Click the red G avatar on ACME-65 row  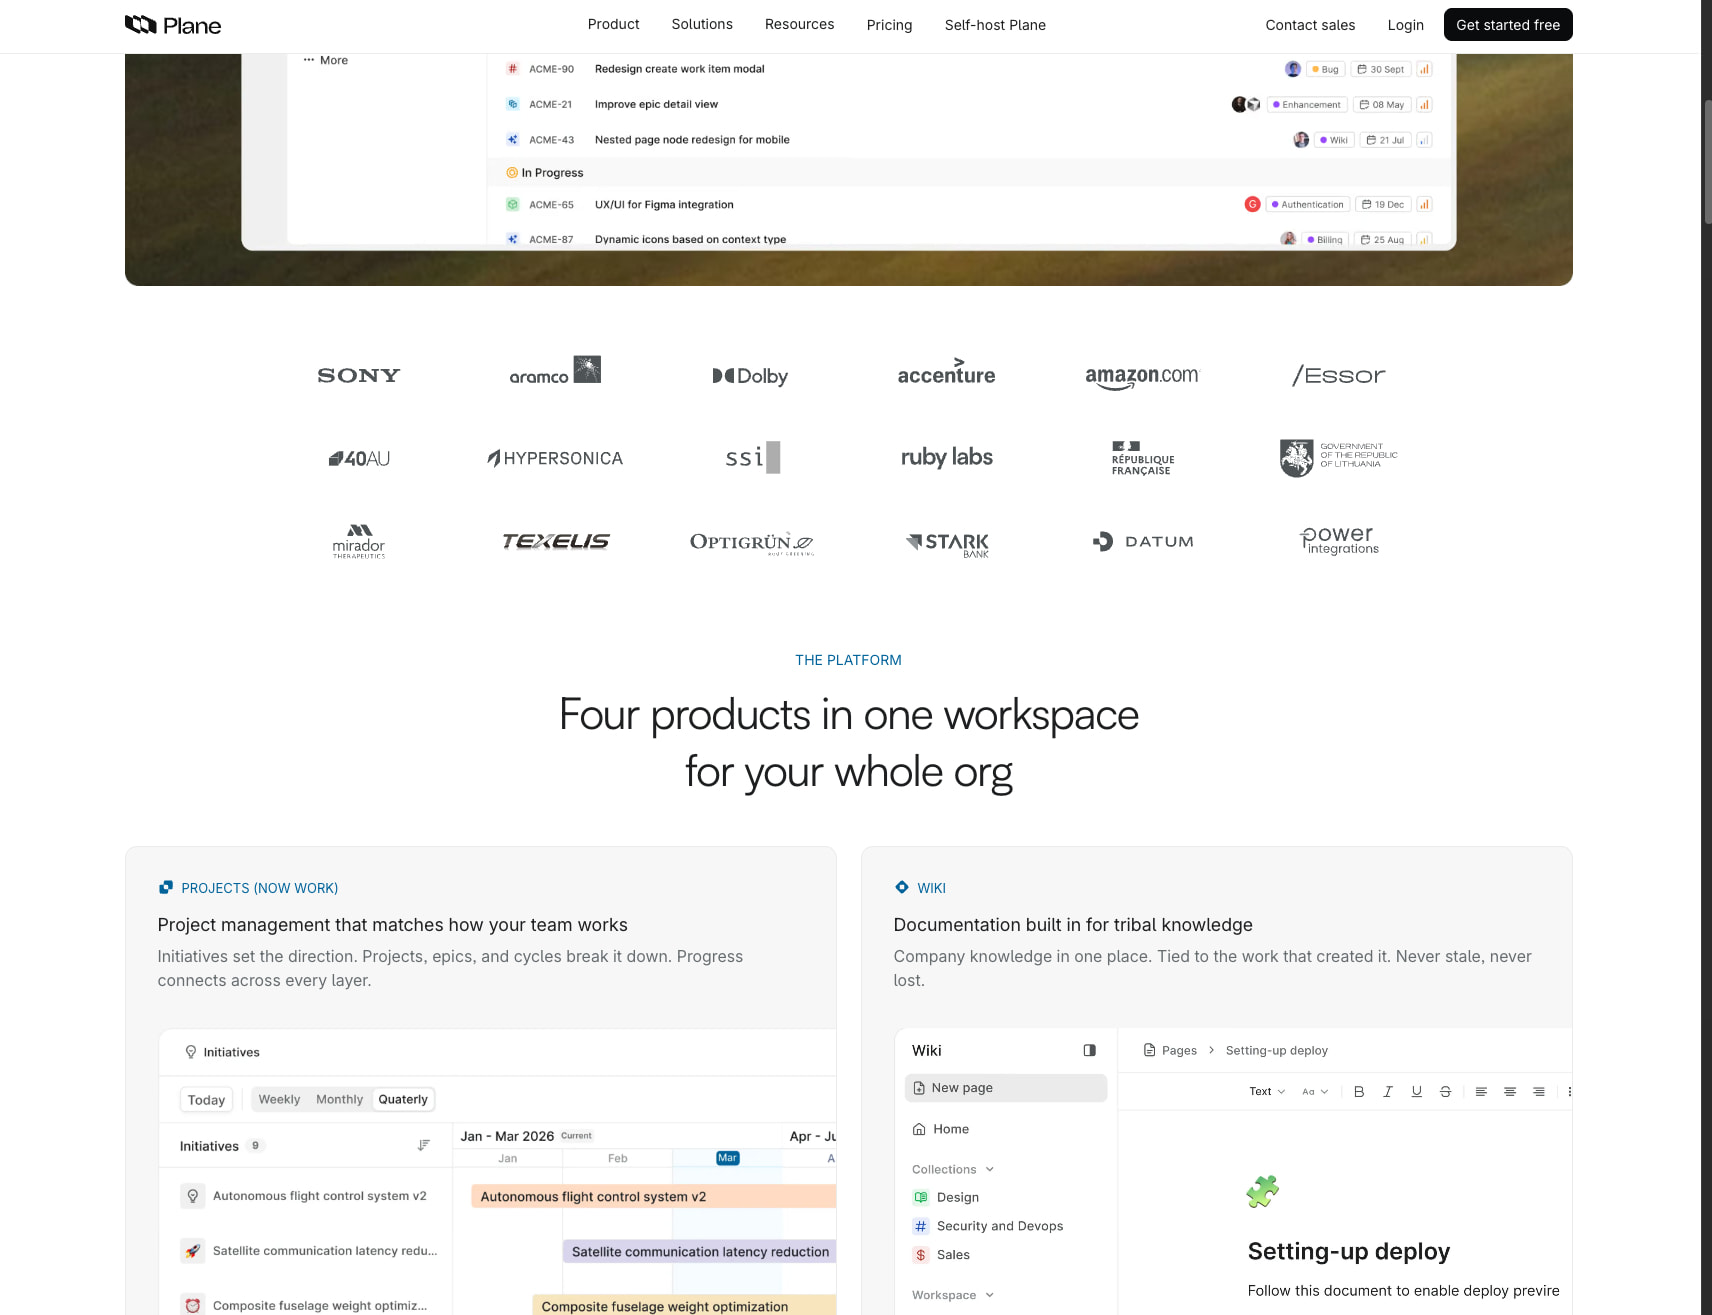tap(1252, 204)
